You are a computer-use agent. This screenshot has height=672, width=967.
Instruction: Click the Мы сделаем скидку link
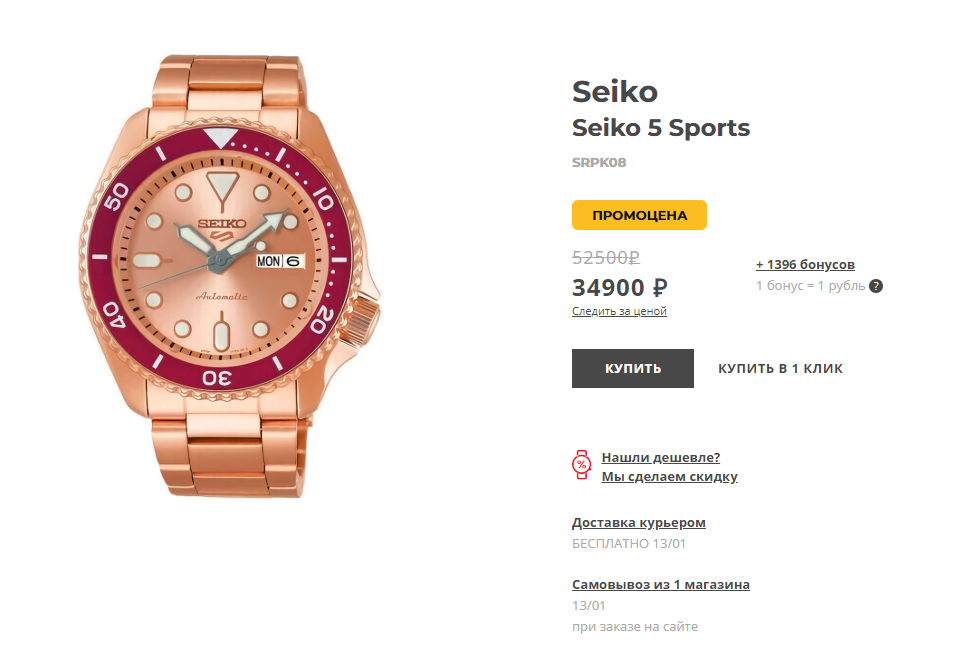[669, 477]
